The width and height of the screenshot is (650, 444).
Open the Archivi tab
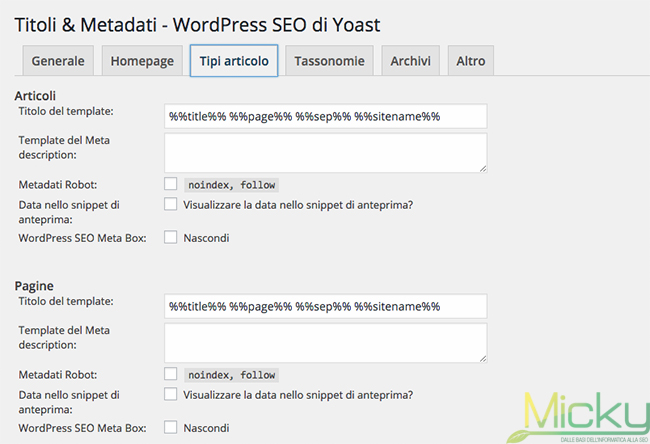coord(411,61)
